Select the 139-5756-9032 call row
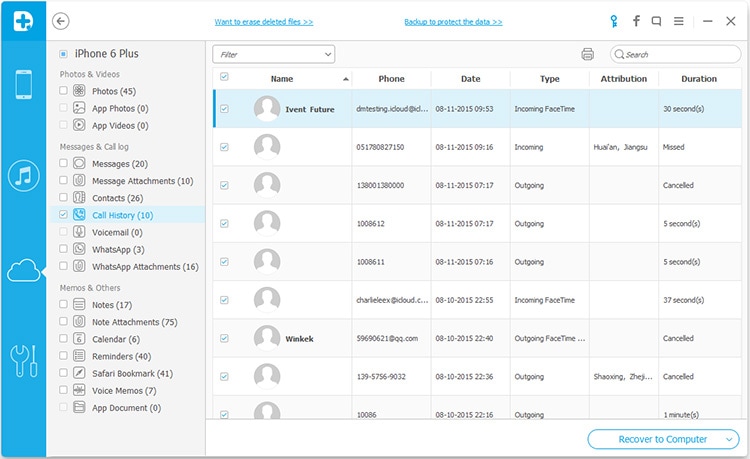This screenshot has width=750, height=459. 477,376
